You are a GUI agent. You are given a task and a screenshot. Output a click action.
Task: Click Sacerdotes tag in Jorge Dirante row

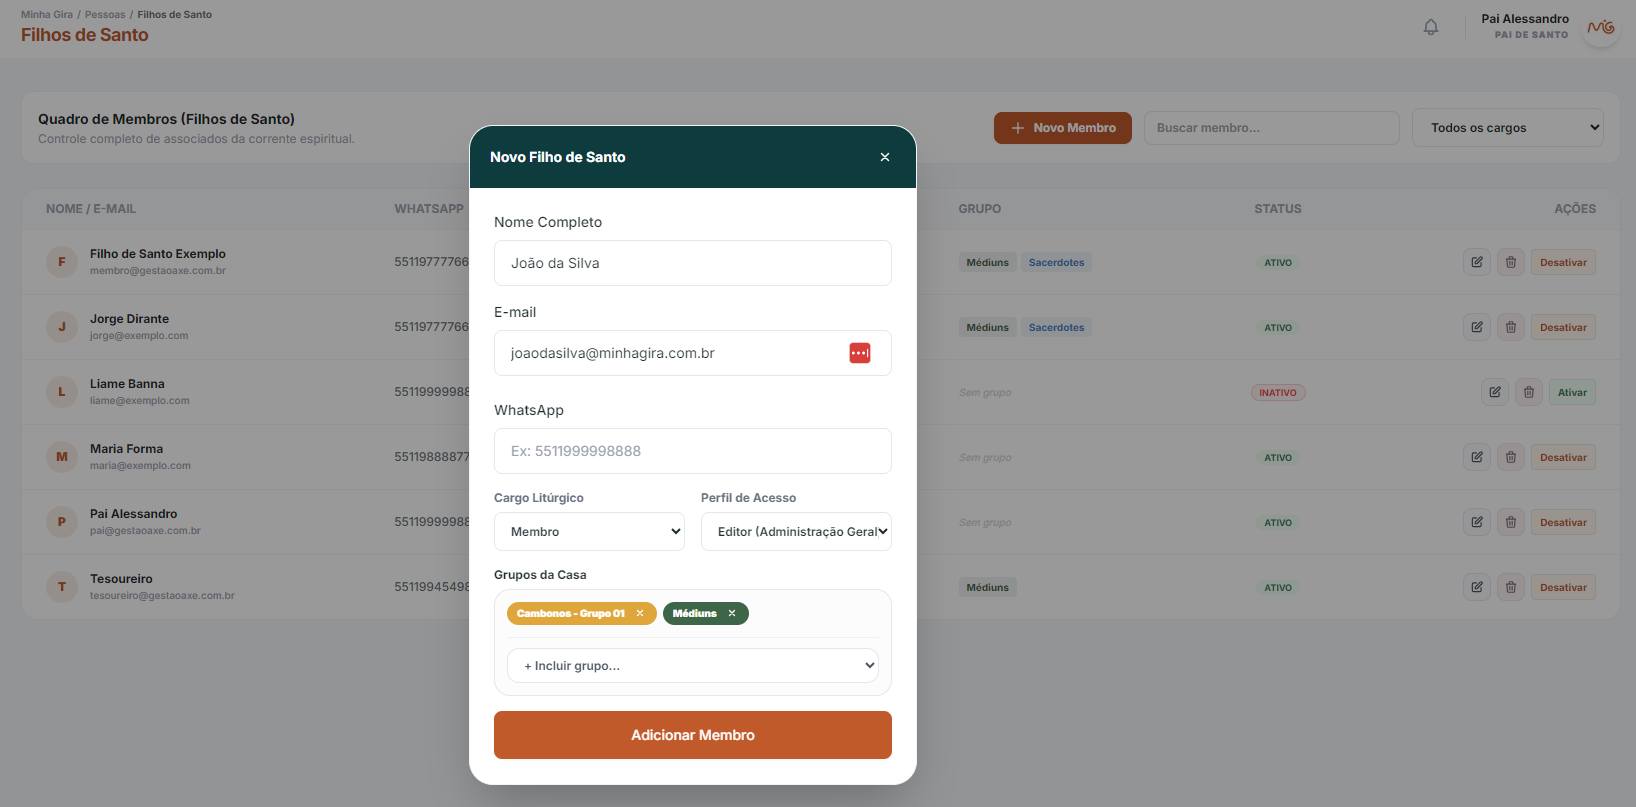click(x=1056, y=327)
